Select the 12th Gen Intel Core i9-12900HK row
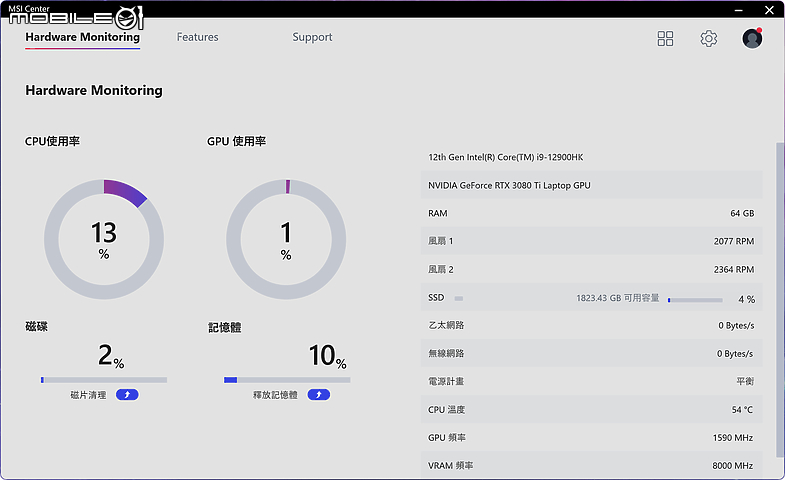 pos(592,157)
